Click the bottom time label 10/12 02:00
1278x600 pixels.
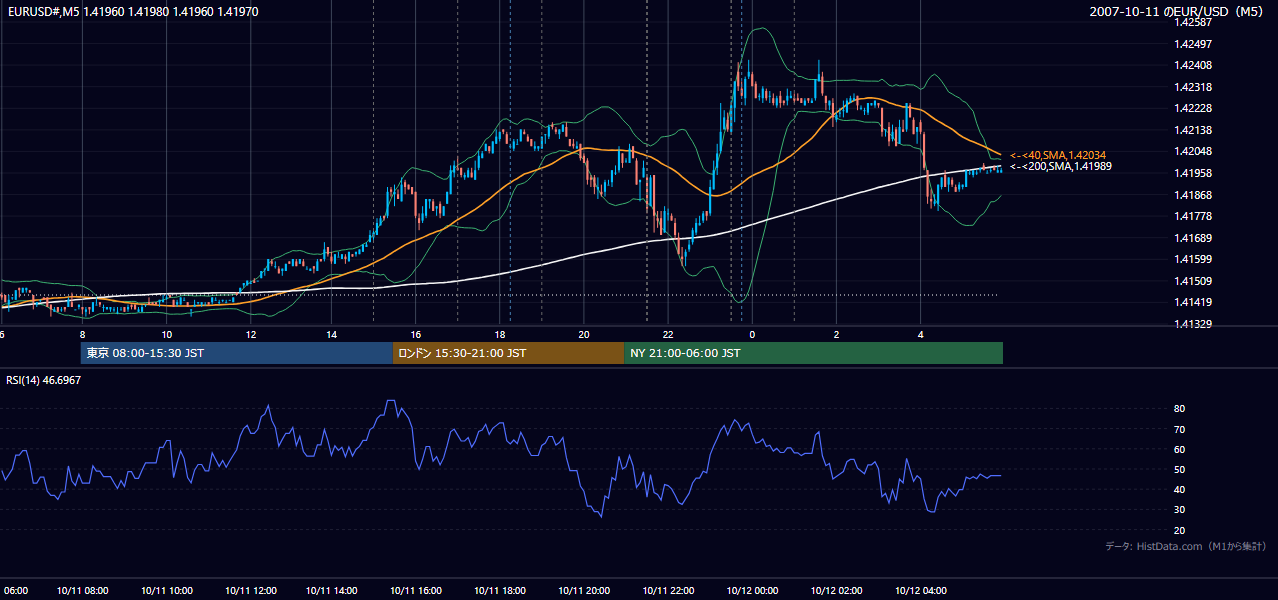(x=837, y=591)
